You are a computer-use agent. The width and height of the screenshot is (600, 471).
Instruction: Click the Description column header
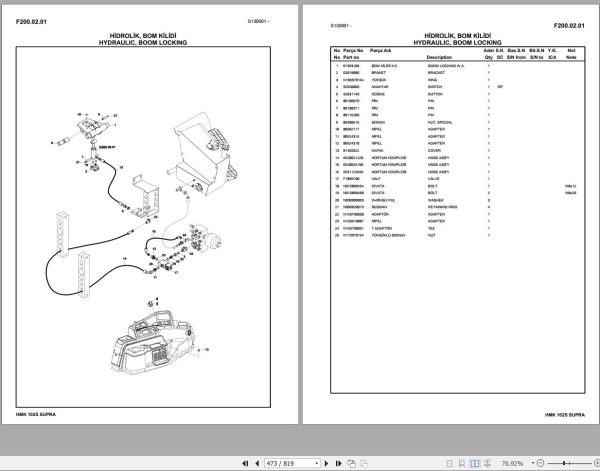click(439, 57)
